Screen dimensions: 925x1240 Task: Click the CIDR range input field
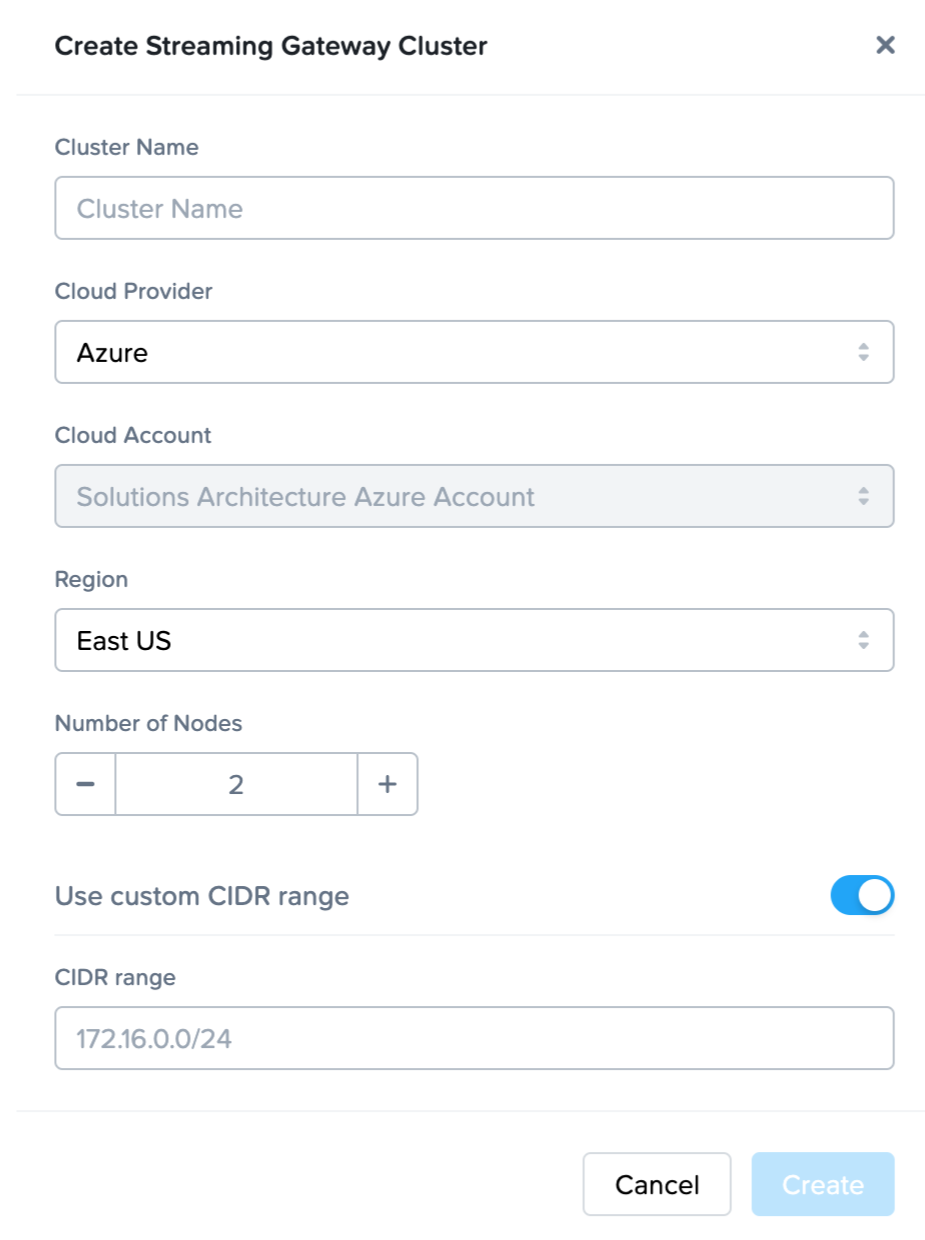point(474,1038)
